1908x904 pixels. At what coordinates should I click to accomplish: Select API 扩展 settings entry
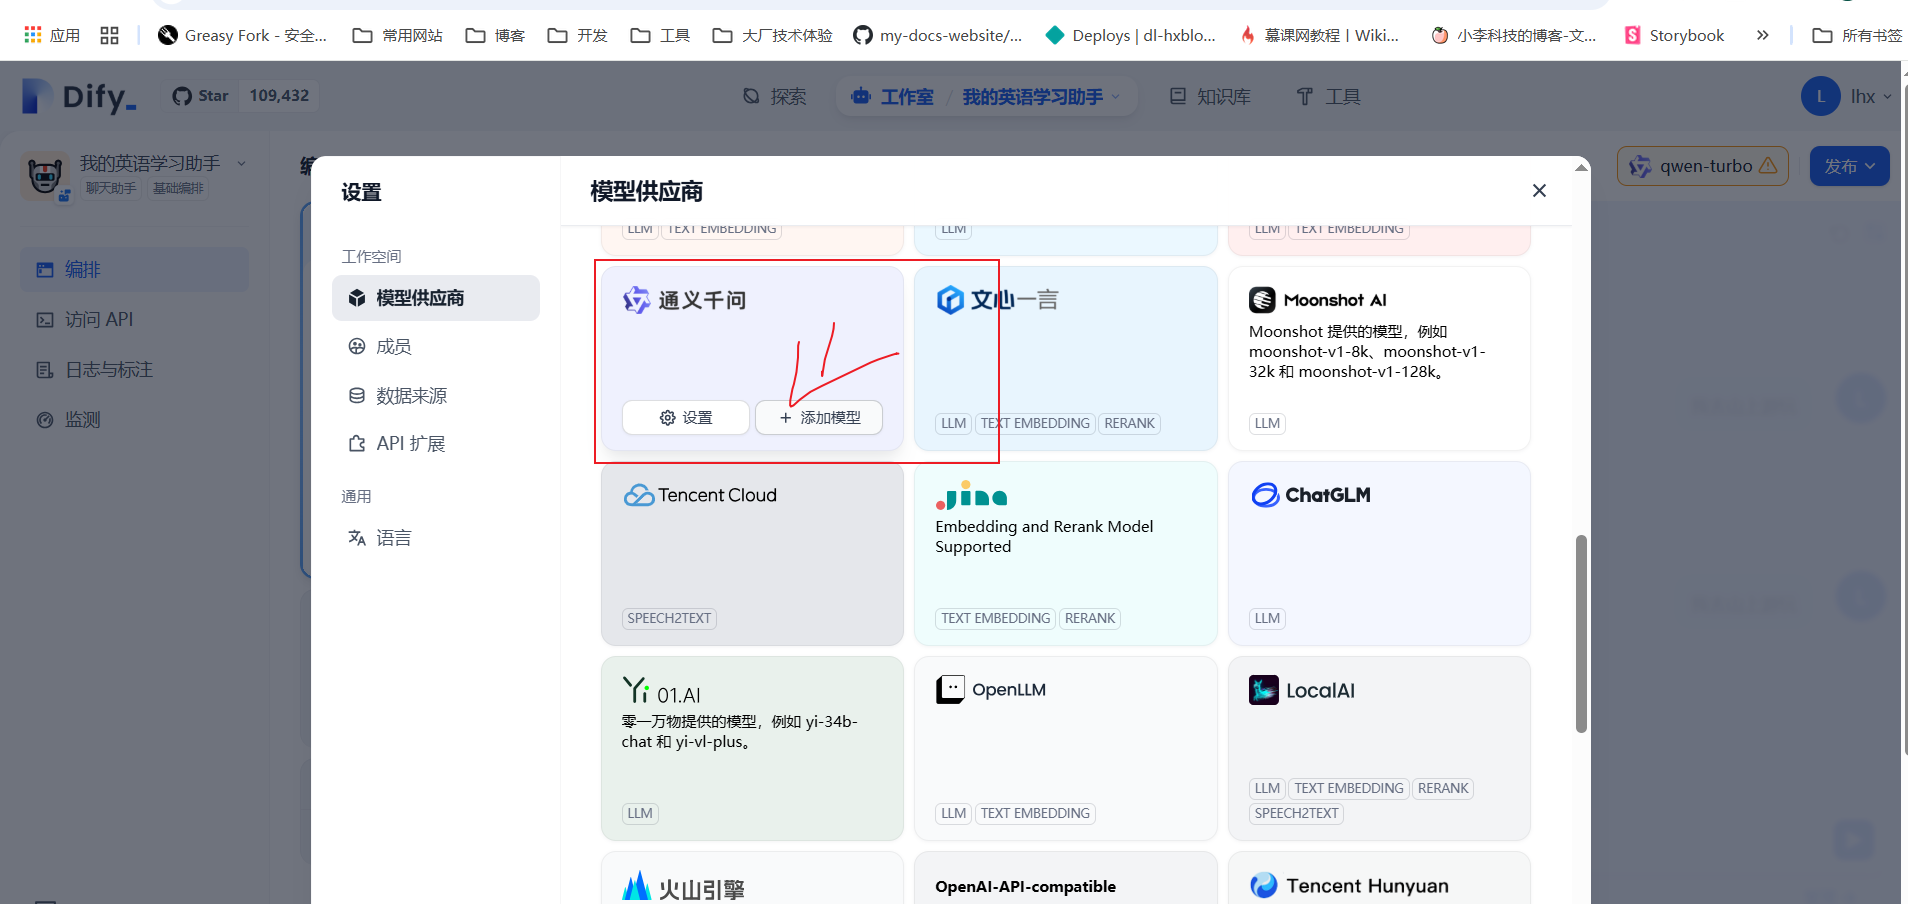410,444
